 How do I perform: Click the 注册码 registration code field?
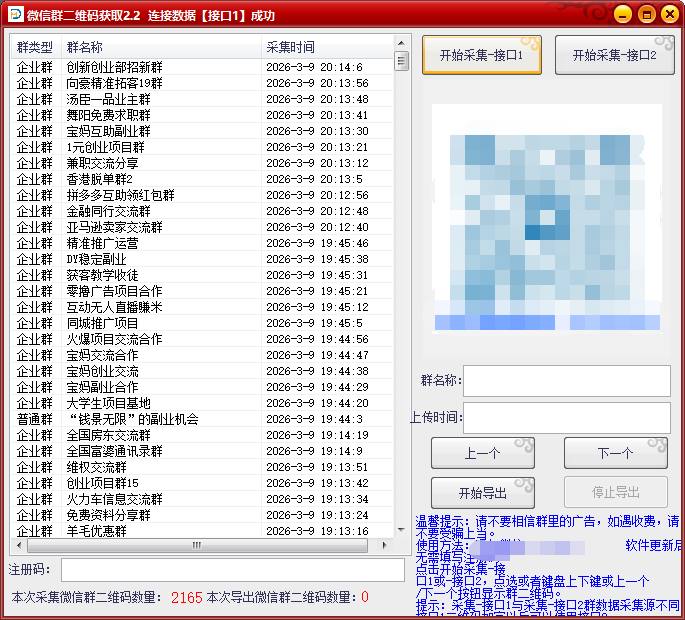coord(232,570)
